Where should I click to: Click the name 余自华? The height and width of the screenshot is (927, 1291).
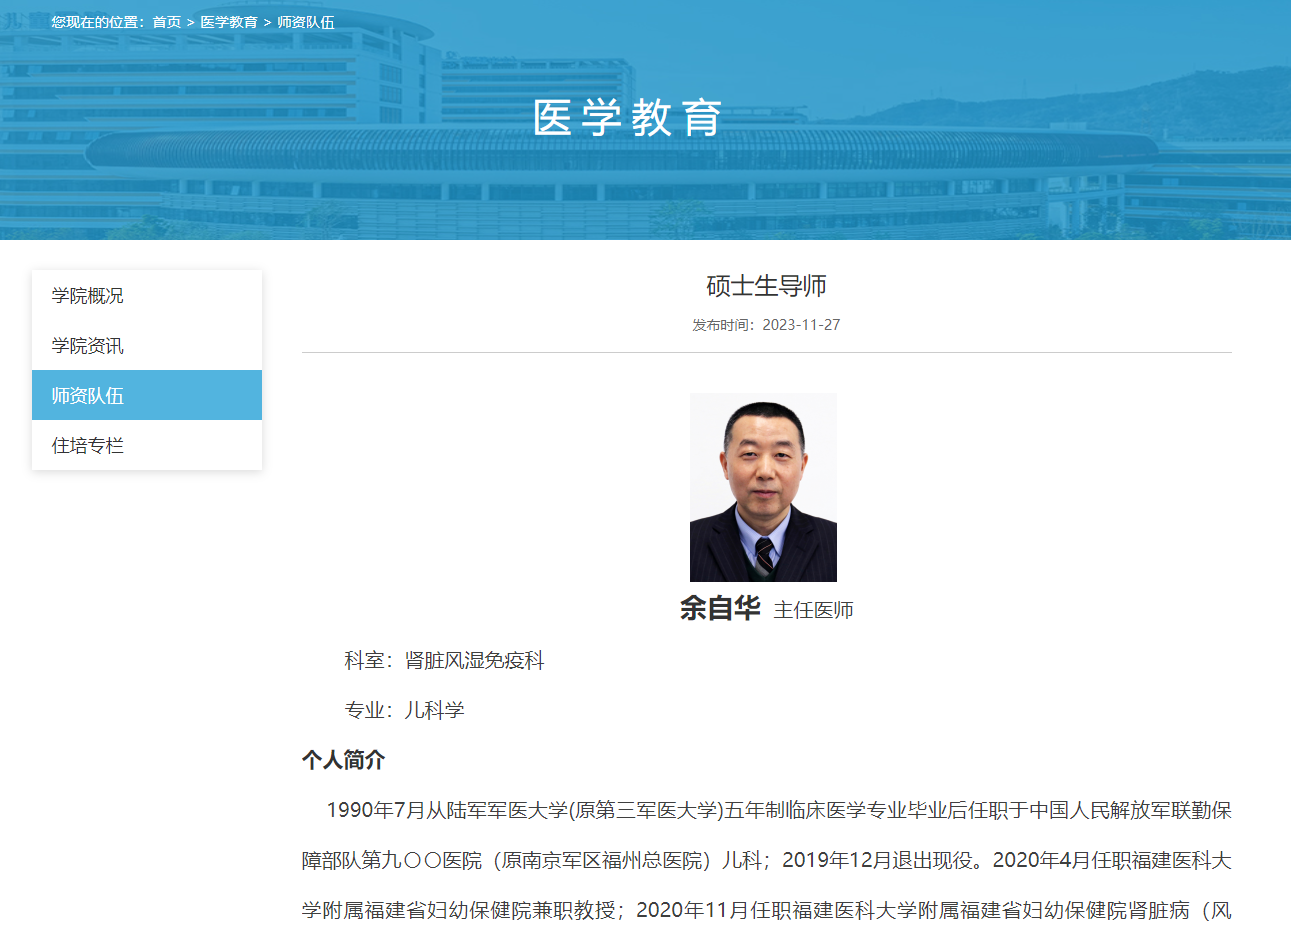(x=720, y=608)
